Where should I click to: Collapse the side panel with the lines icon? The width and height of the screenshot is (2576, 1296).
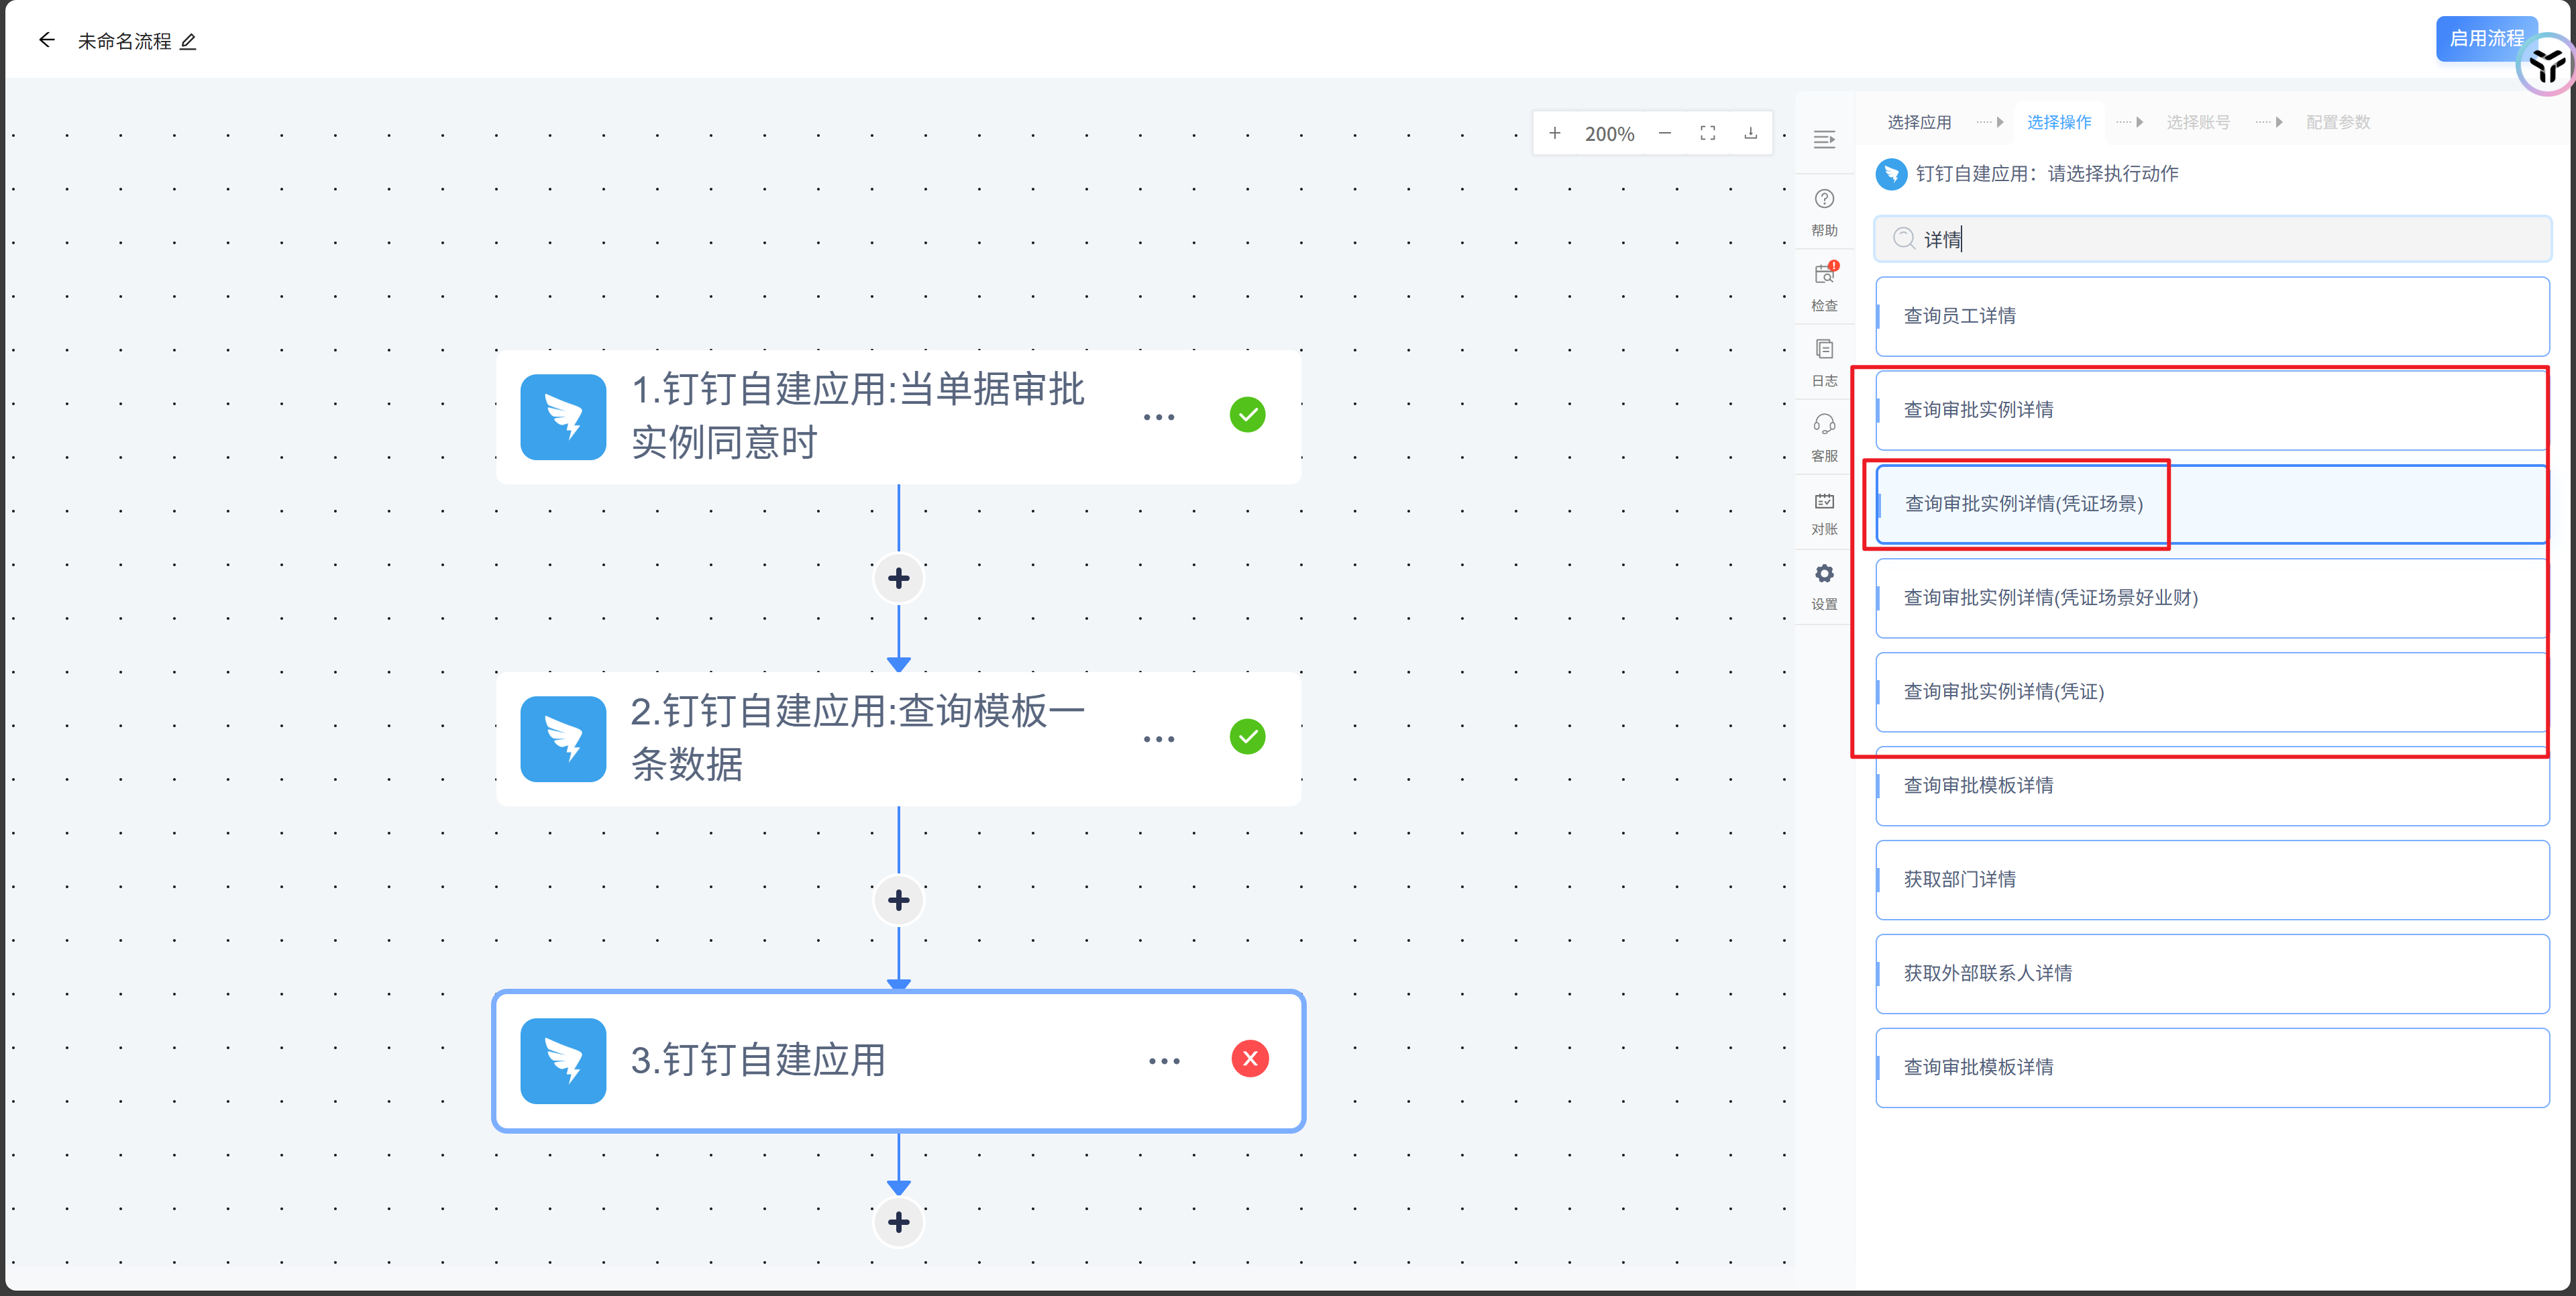[x=1824, y=139]
